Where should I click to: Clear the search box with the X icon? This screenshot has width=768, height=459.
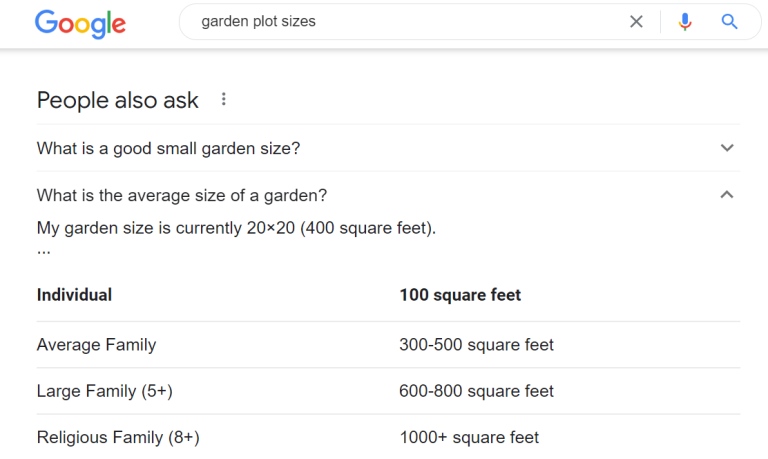(x=636, y=22)
